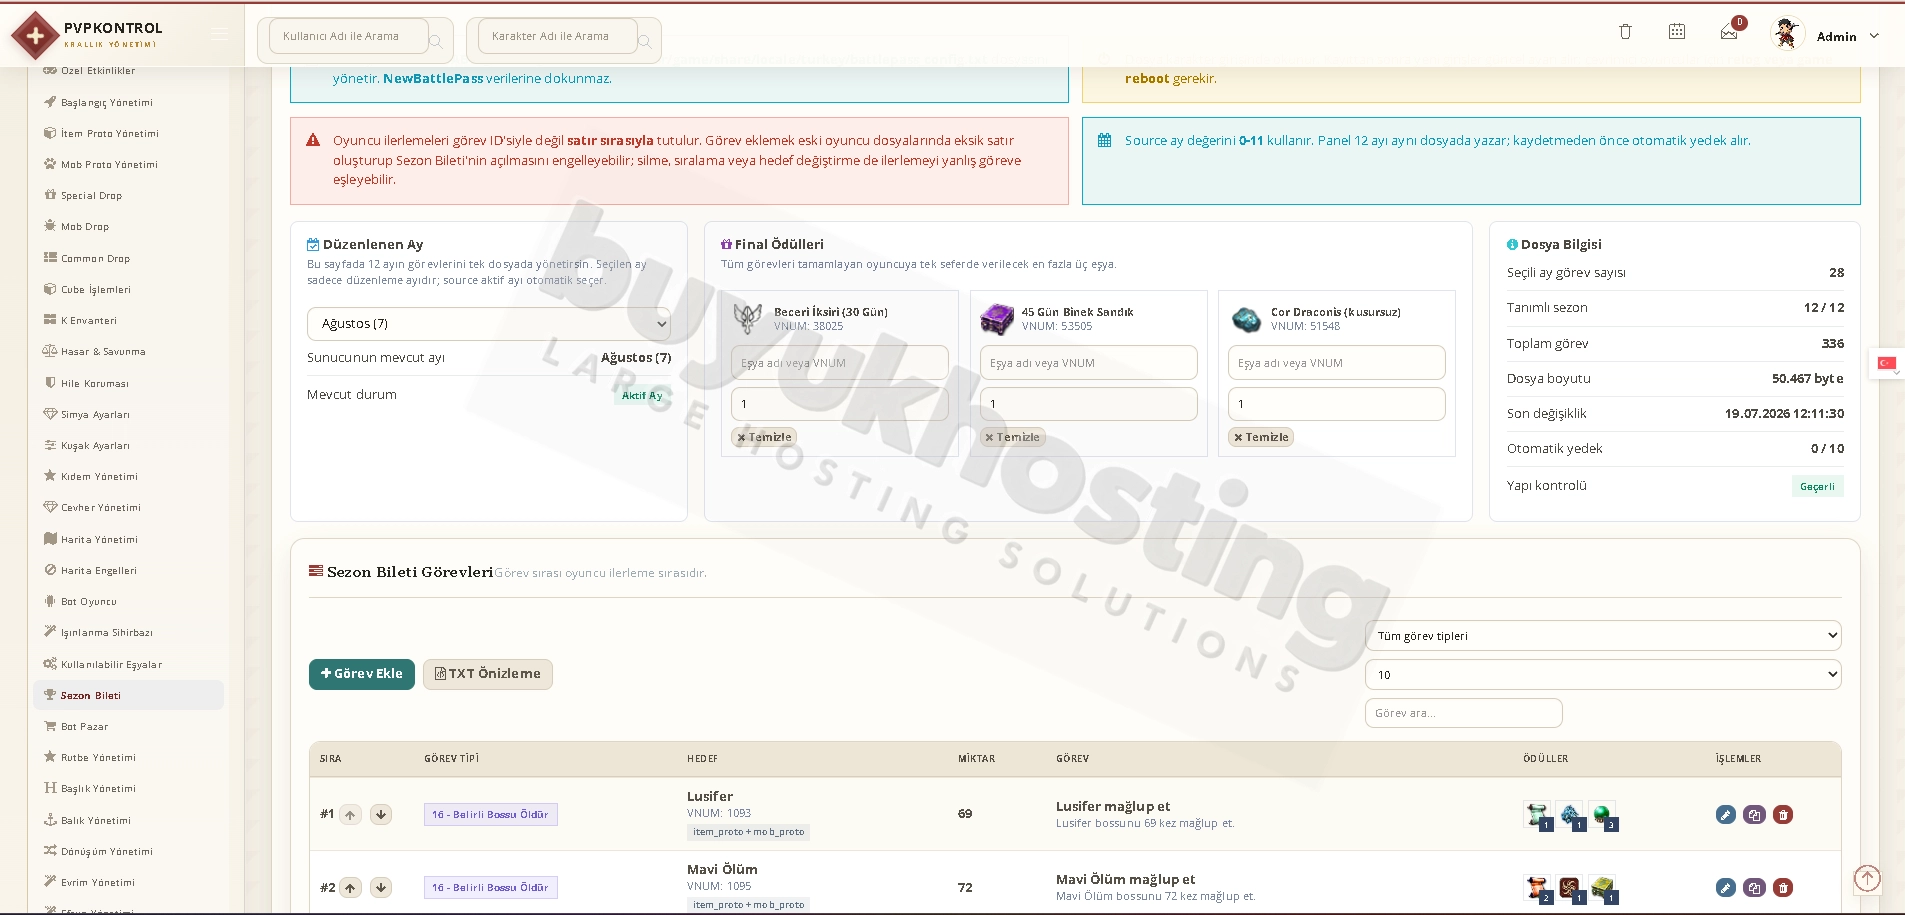Toggle the sidebar hamburger menu
Screen dimensions: 1905x915
[x=219, y=36]
